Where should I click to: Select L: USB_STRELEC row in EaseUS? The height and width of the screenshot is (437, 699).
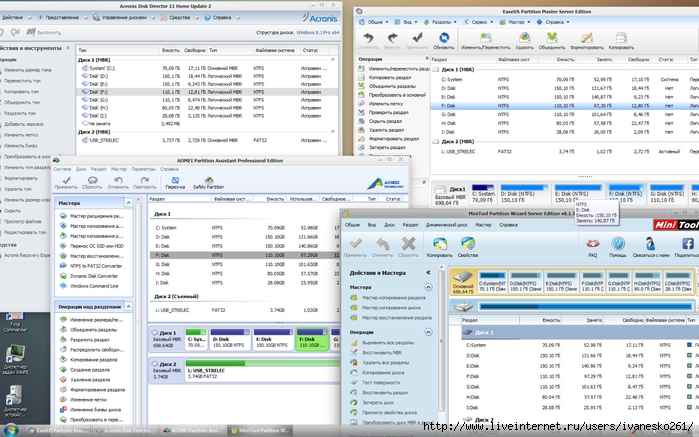coord(565,152)
